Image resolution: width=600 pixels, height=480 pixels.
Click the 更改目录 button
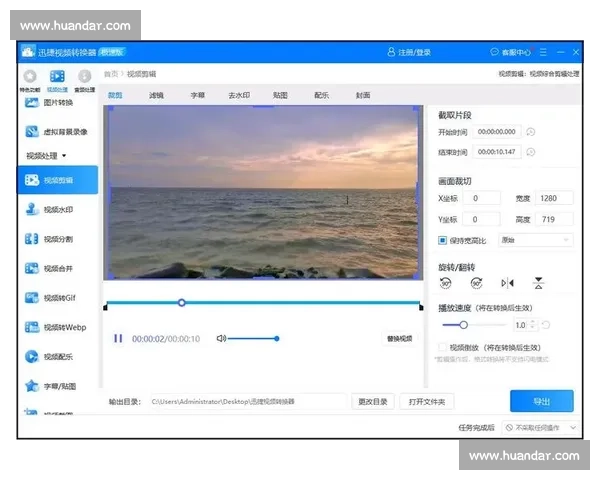[x=373, y=402]
